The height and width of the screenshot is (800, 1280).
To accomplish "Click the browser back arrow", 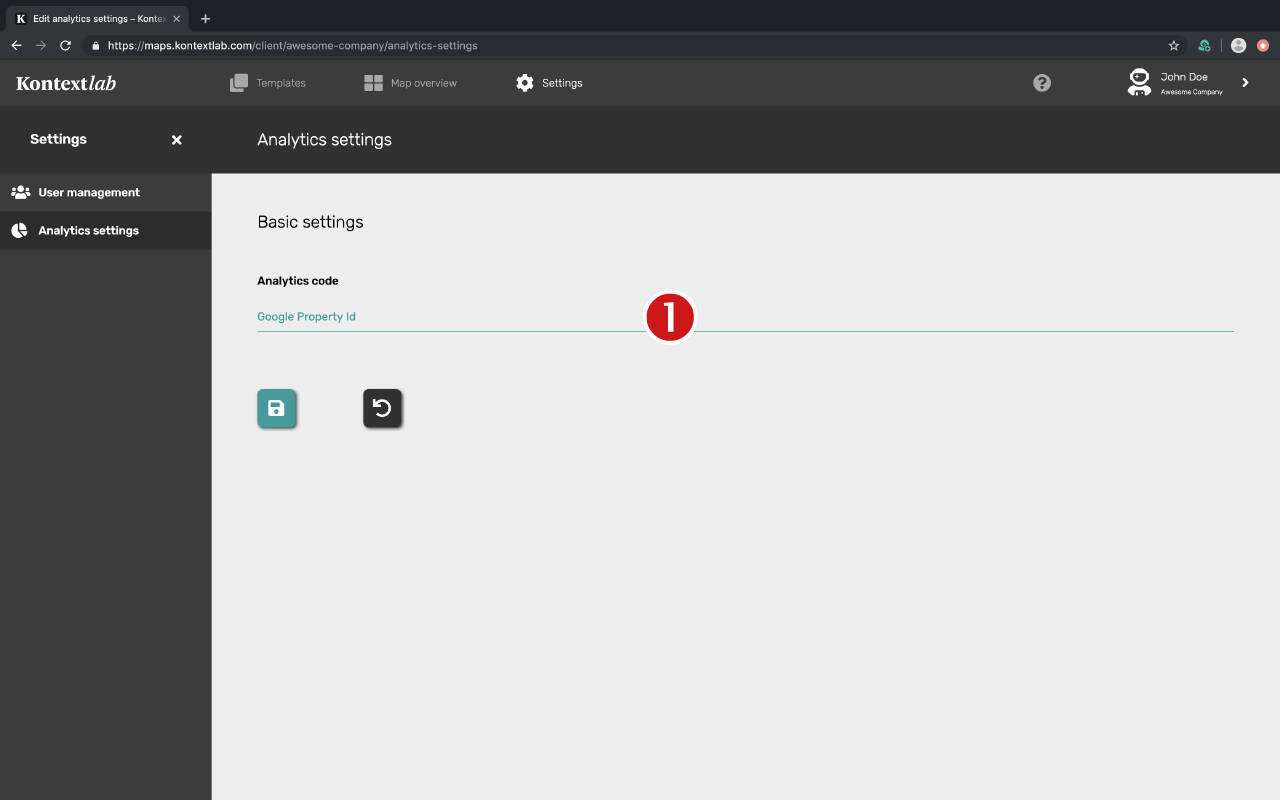I will pos(16,45).
